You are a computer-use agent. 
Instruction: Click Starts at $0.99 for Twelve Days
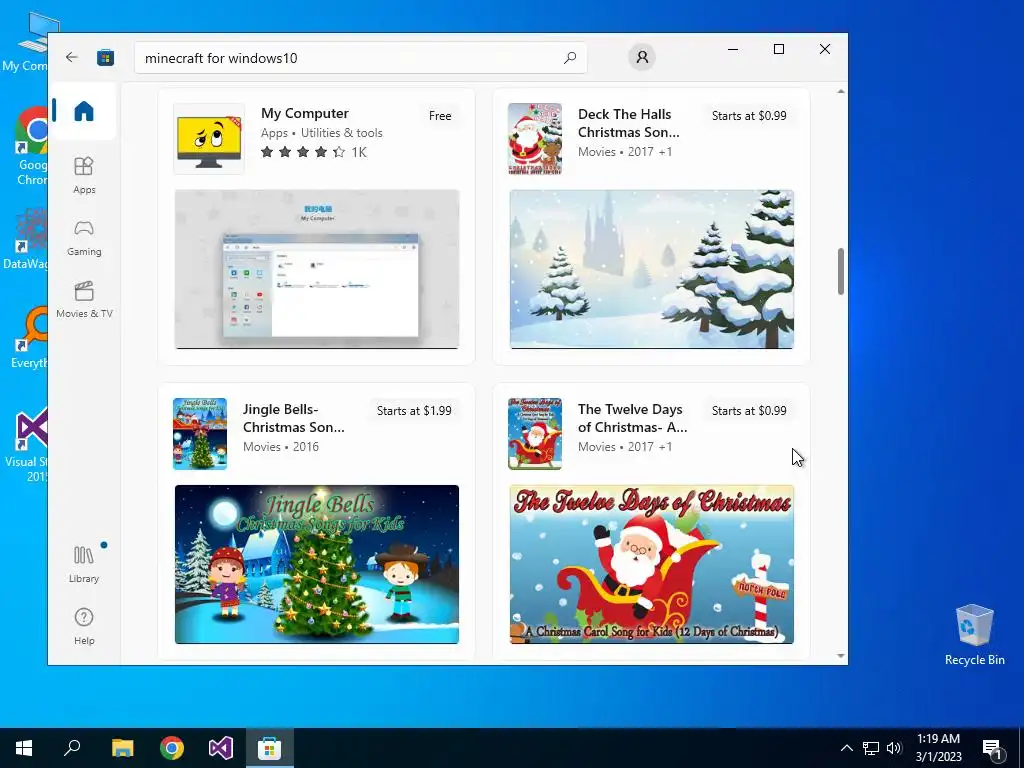point(749,411)
